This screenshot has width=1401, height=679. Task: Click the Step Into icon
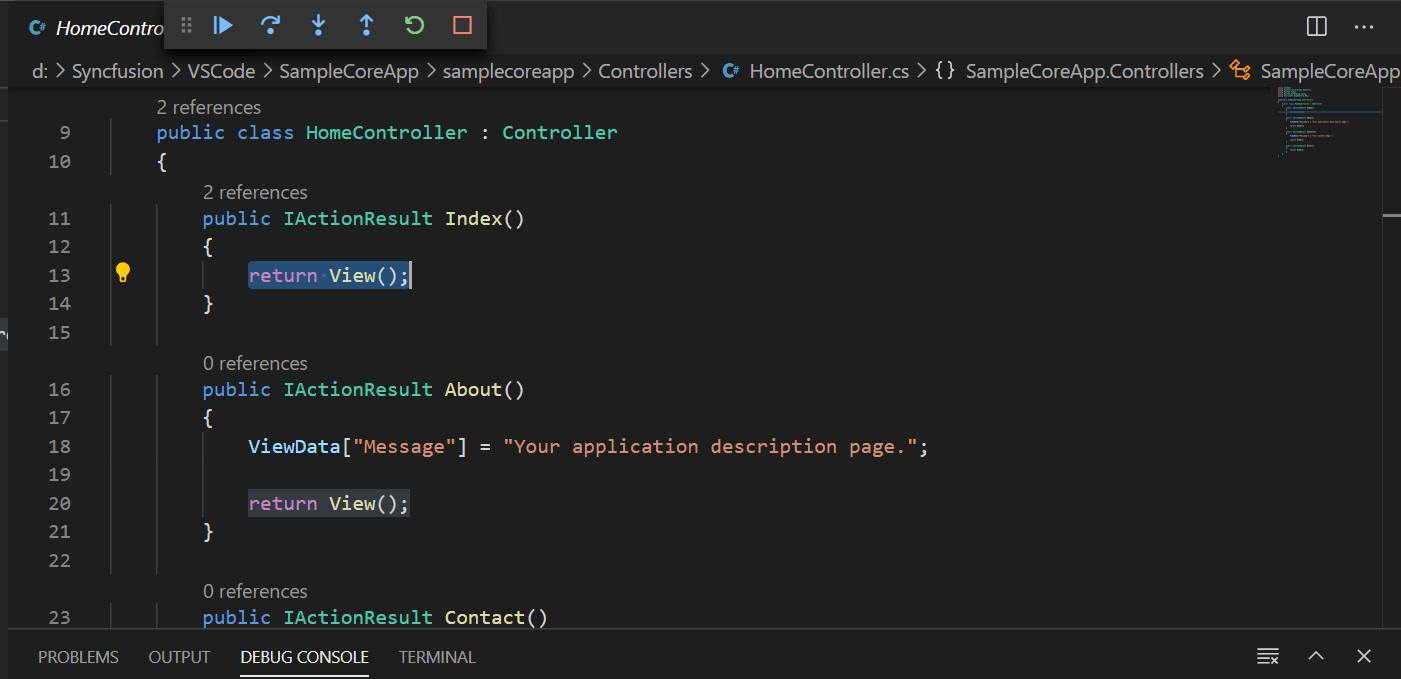pyautogui.click(x=318, y=25)
